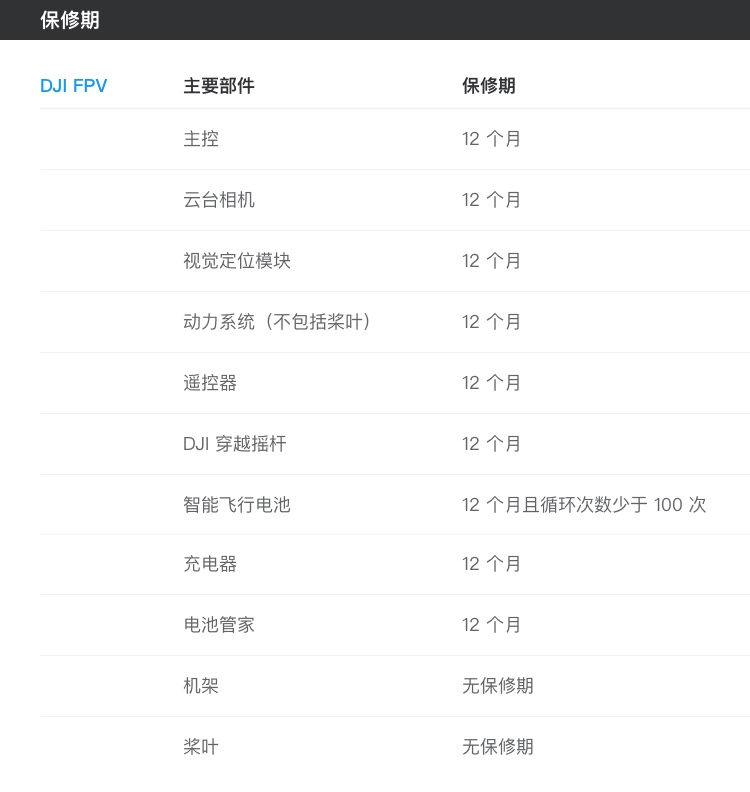Select 动力系统（不包括桨叶）component name
The width and height of the screenshot is (750, 792).
277,322
